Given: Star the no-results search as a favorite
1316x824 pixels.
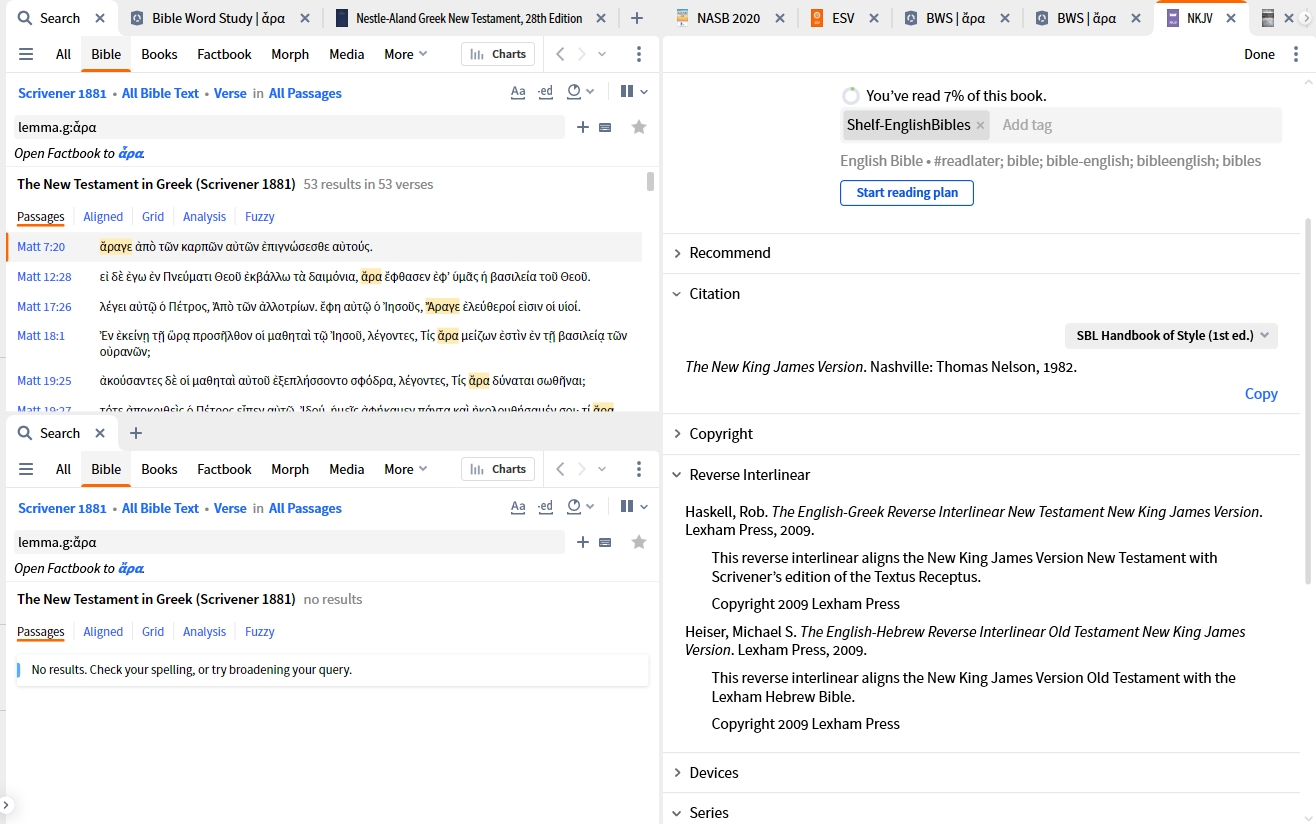Looking at the screenshot, I should point(639,542).
